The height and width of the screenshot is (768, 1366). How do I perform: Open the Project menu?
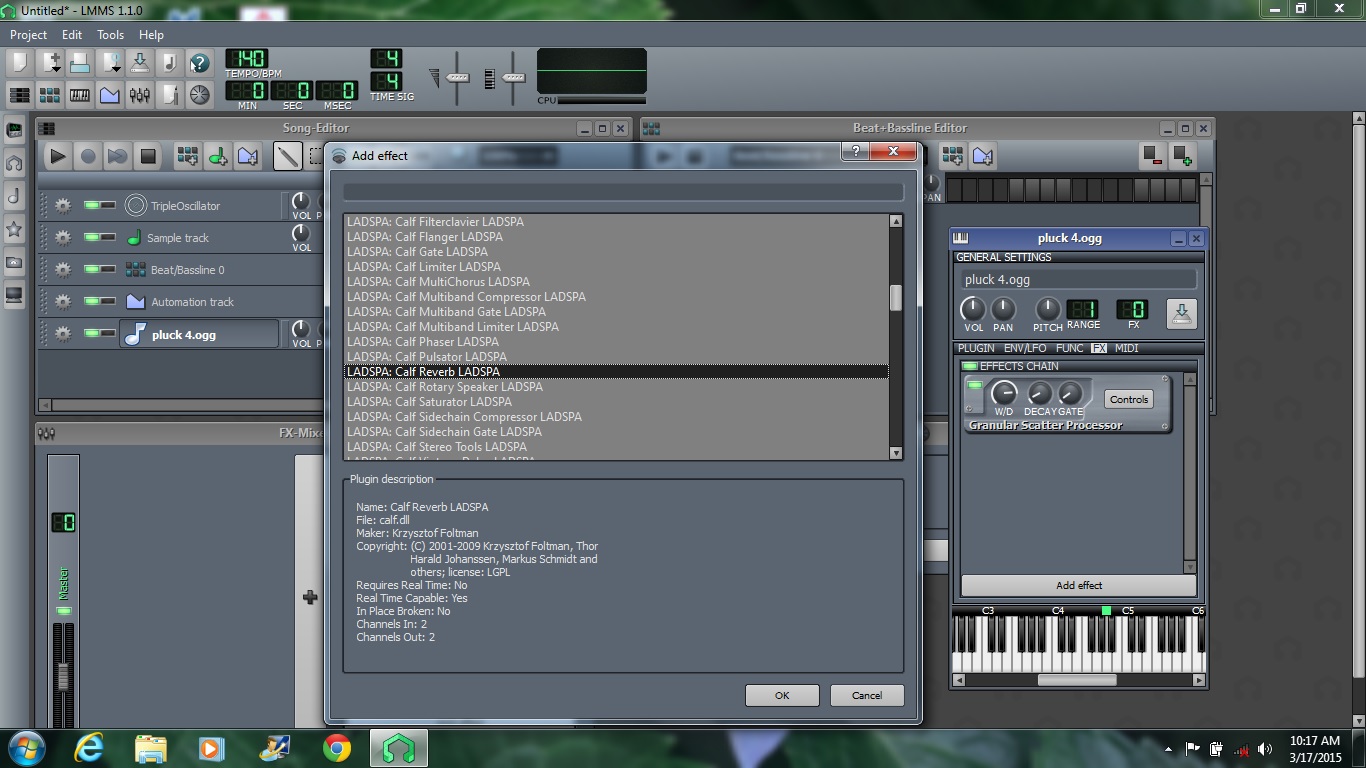(29, 34)
